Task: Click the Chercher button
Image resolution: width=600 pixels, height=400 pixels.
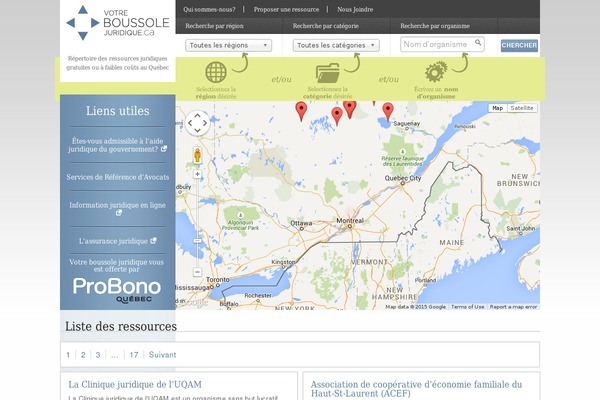Action: (x=519, y=45)
